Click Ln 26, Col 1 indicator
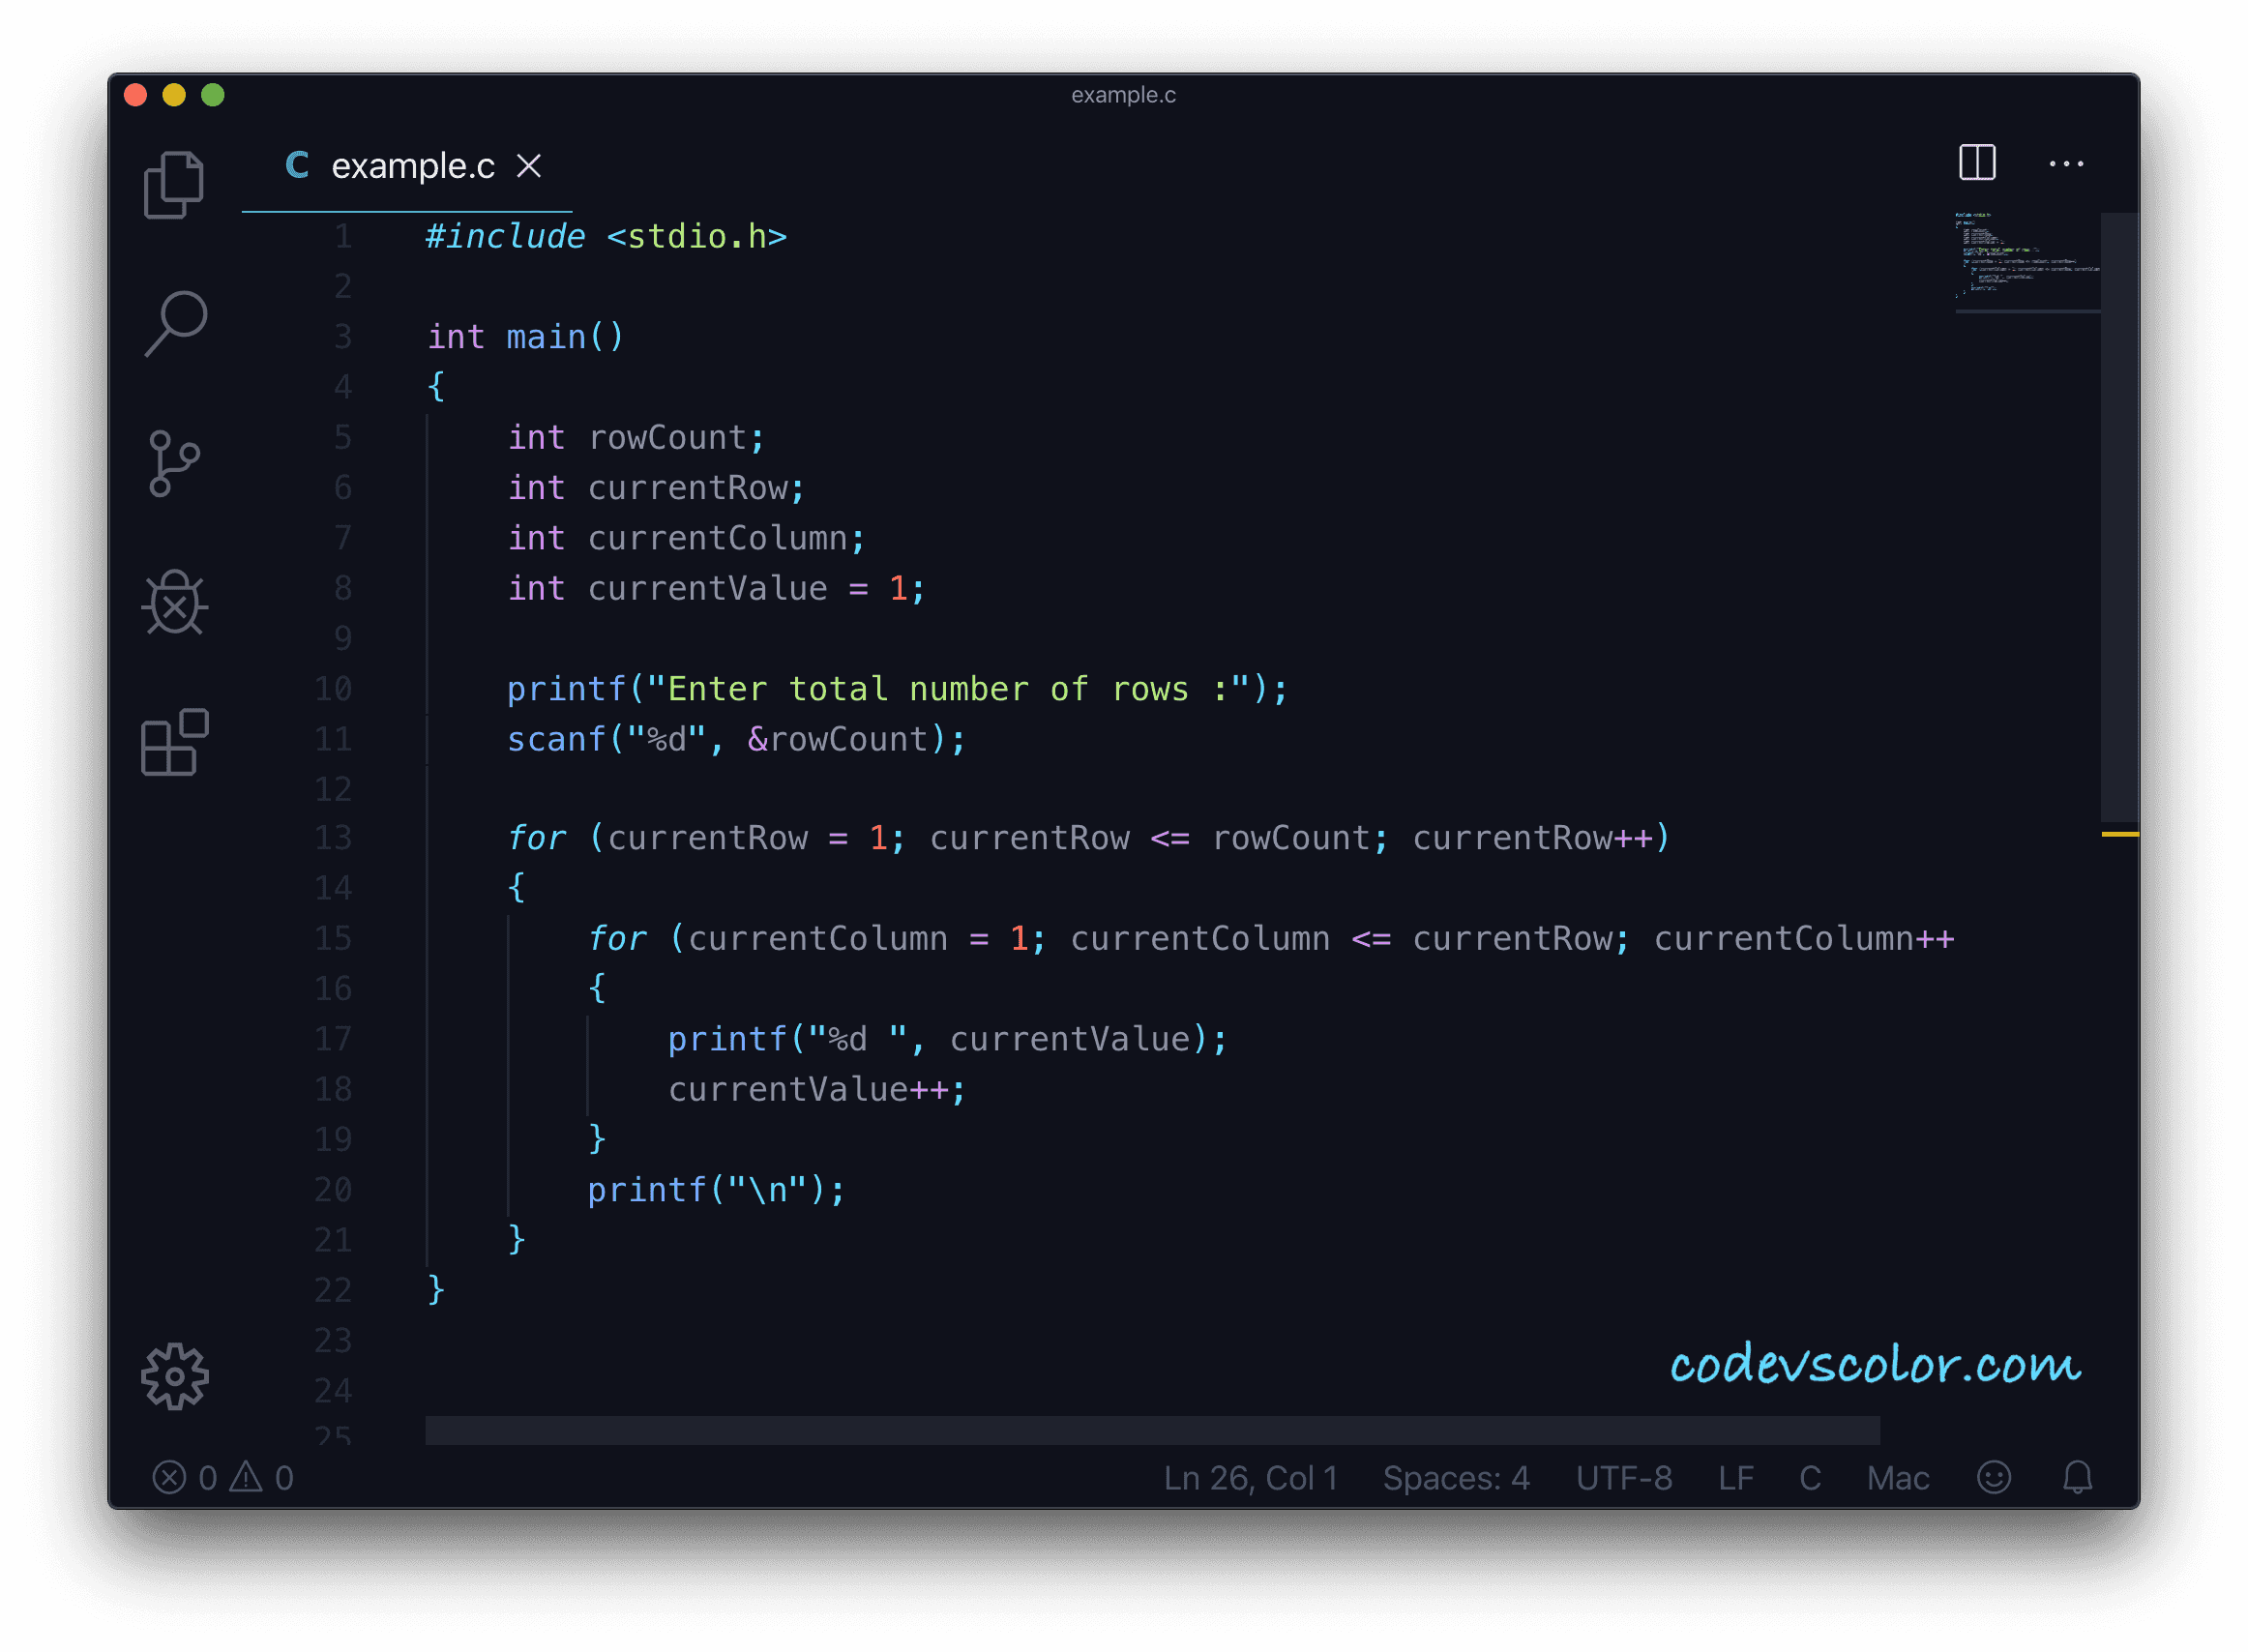The image size is (2248, 1652). (x=1250, y=1477)
